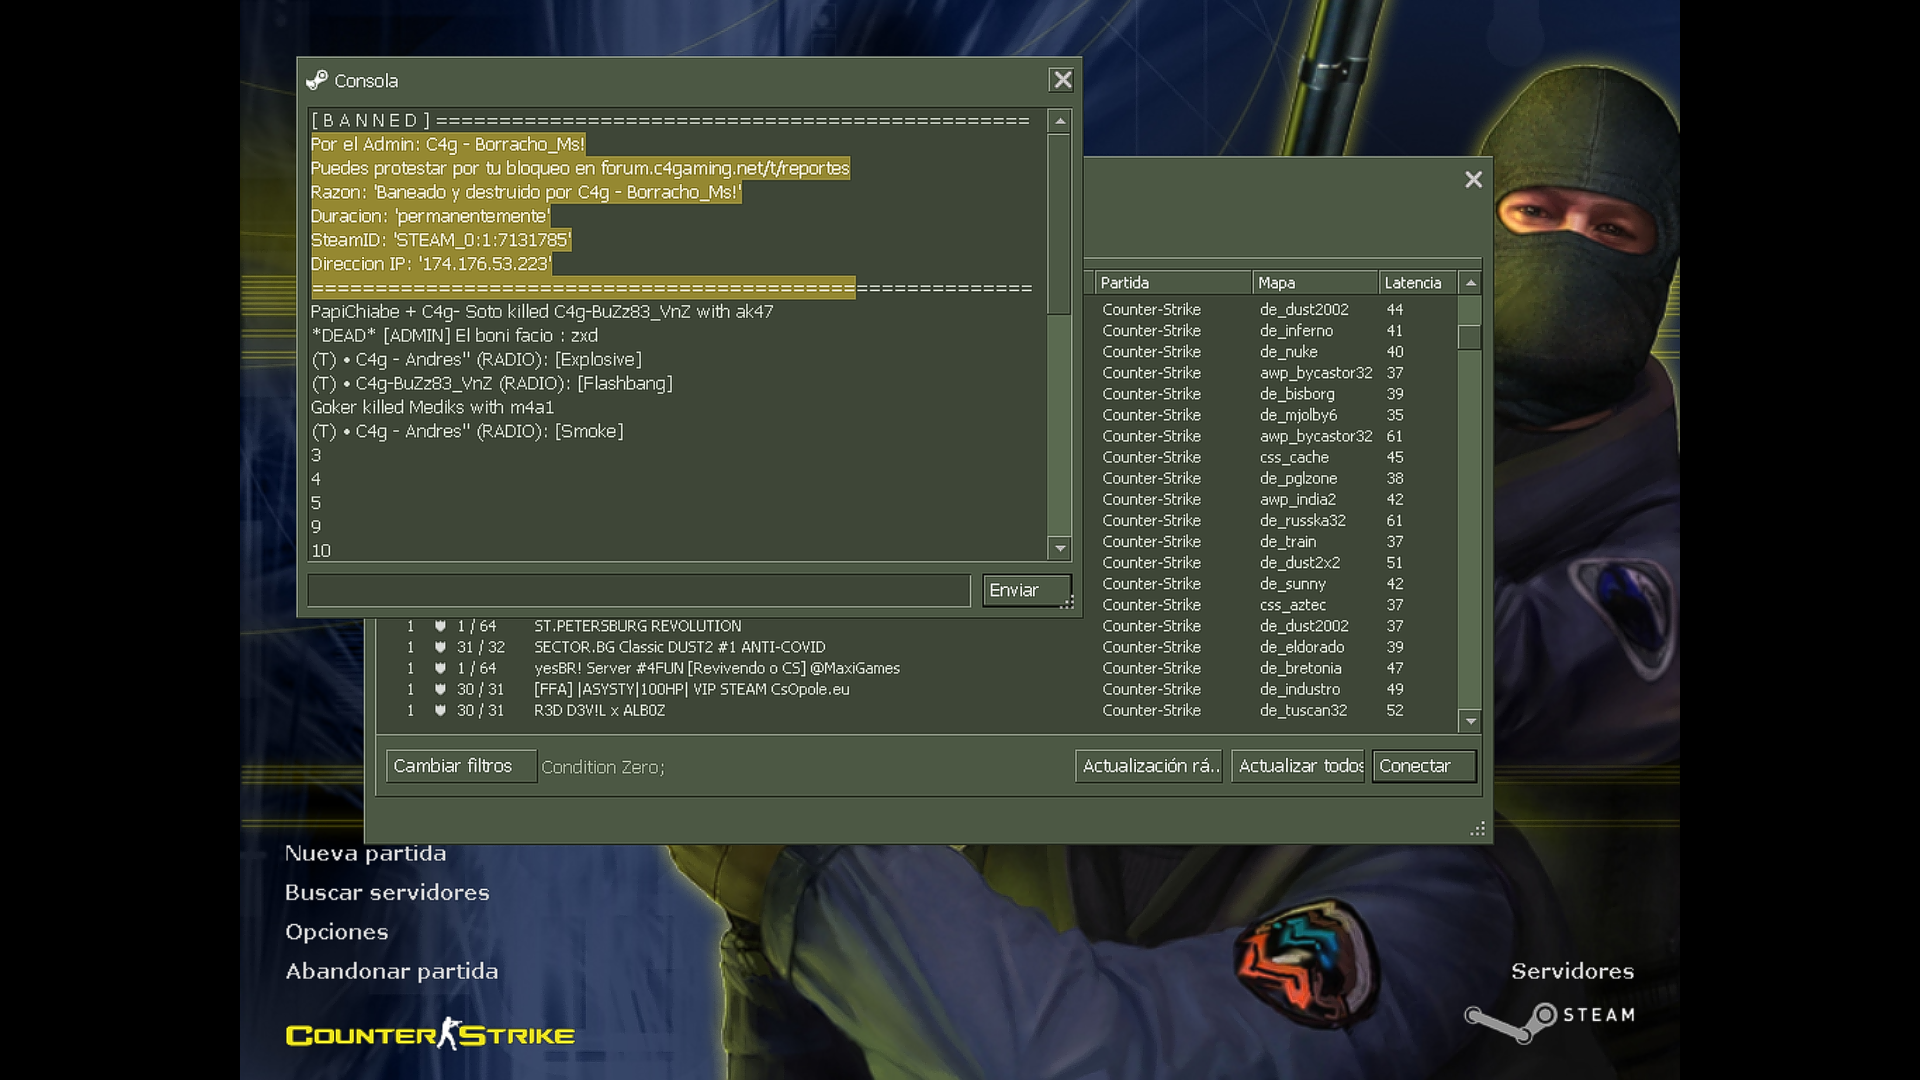This screenshot has width=1920, height=1080.
Task: Select Nueva partida menu item
Action: coord(366,853)
